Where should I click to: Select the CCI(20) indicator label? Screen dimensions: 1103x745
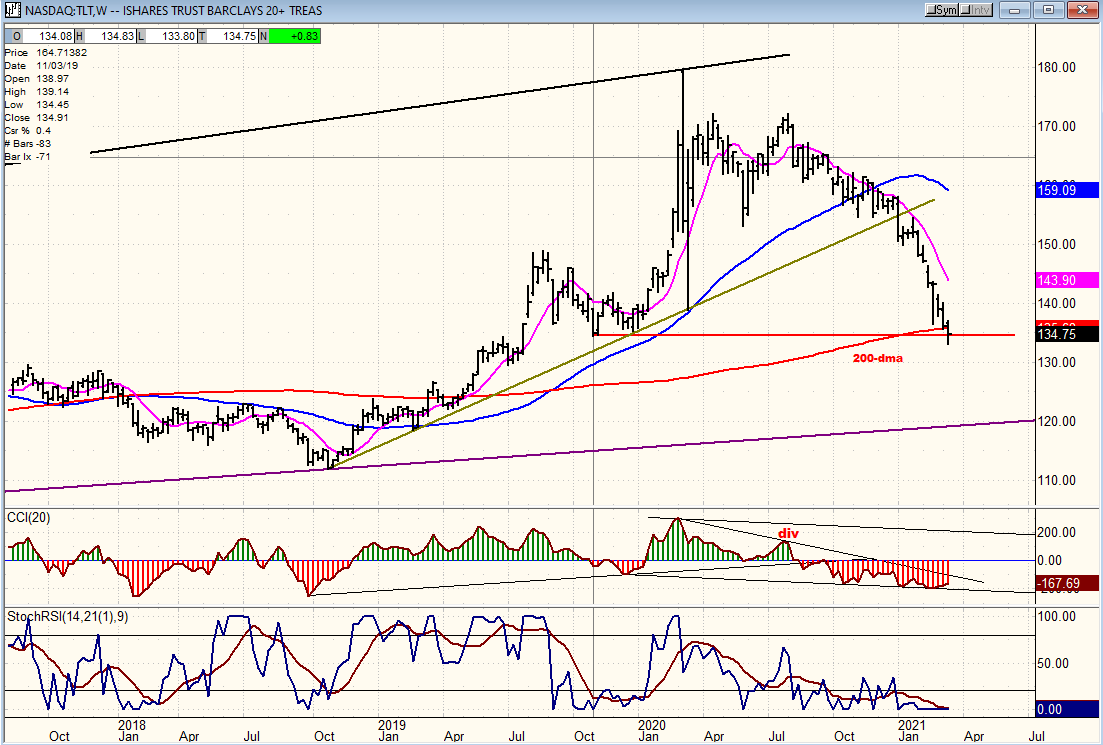(x=29, y=518)
